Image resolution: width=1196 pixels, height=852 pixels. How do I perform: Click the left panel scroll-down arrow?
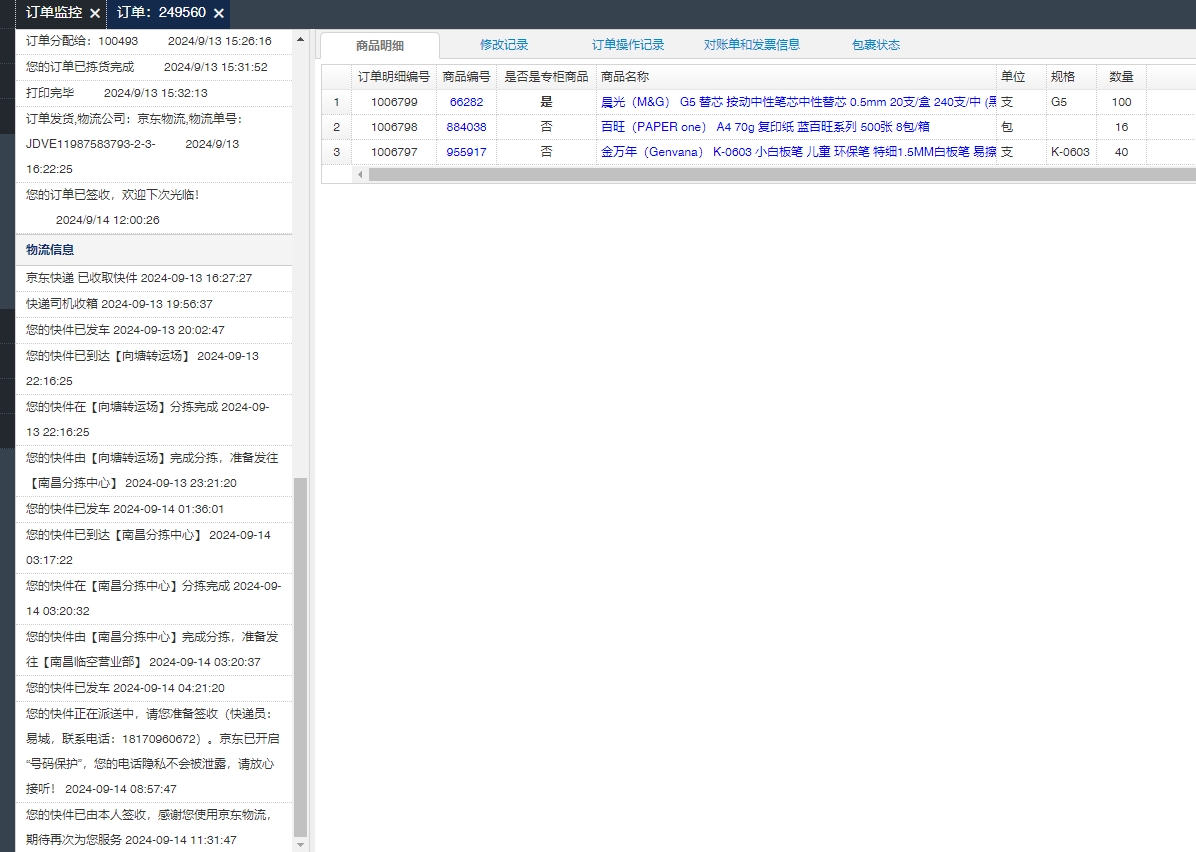click(301, 844)
